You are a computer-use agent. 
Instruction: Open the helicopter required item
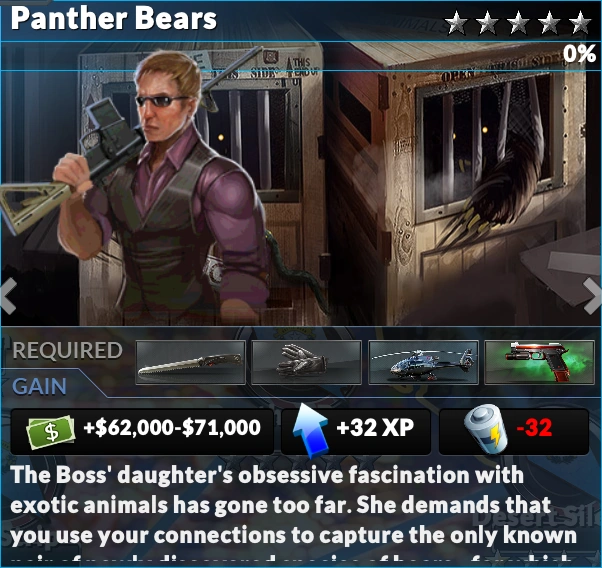click(x=423, y=362)
